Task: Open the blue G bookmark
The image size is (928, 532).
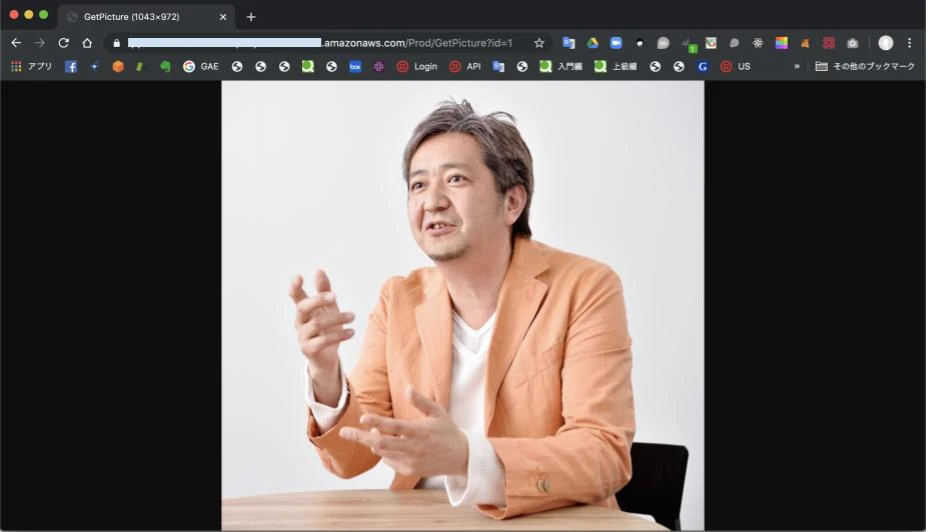Action: coord(703,66)
